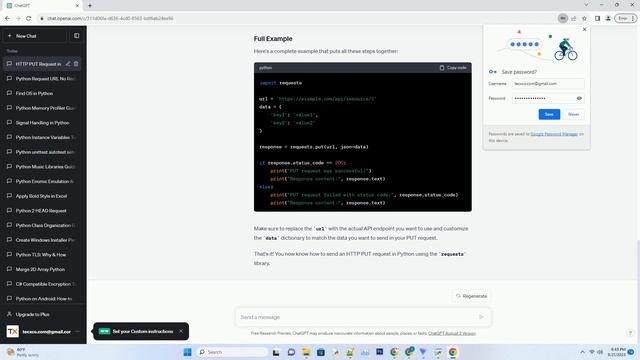The image size is (640, 360).
Task: Open Python on Android chat
Action: coord(42,299)
